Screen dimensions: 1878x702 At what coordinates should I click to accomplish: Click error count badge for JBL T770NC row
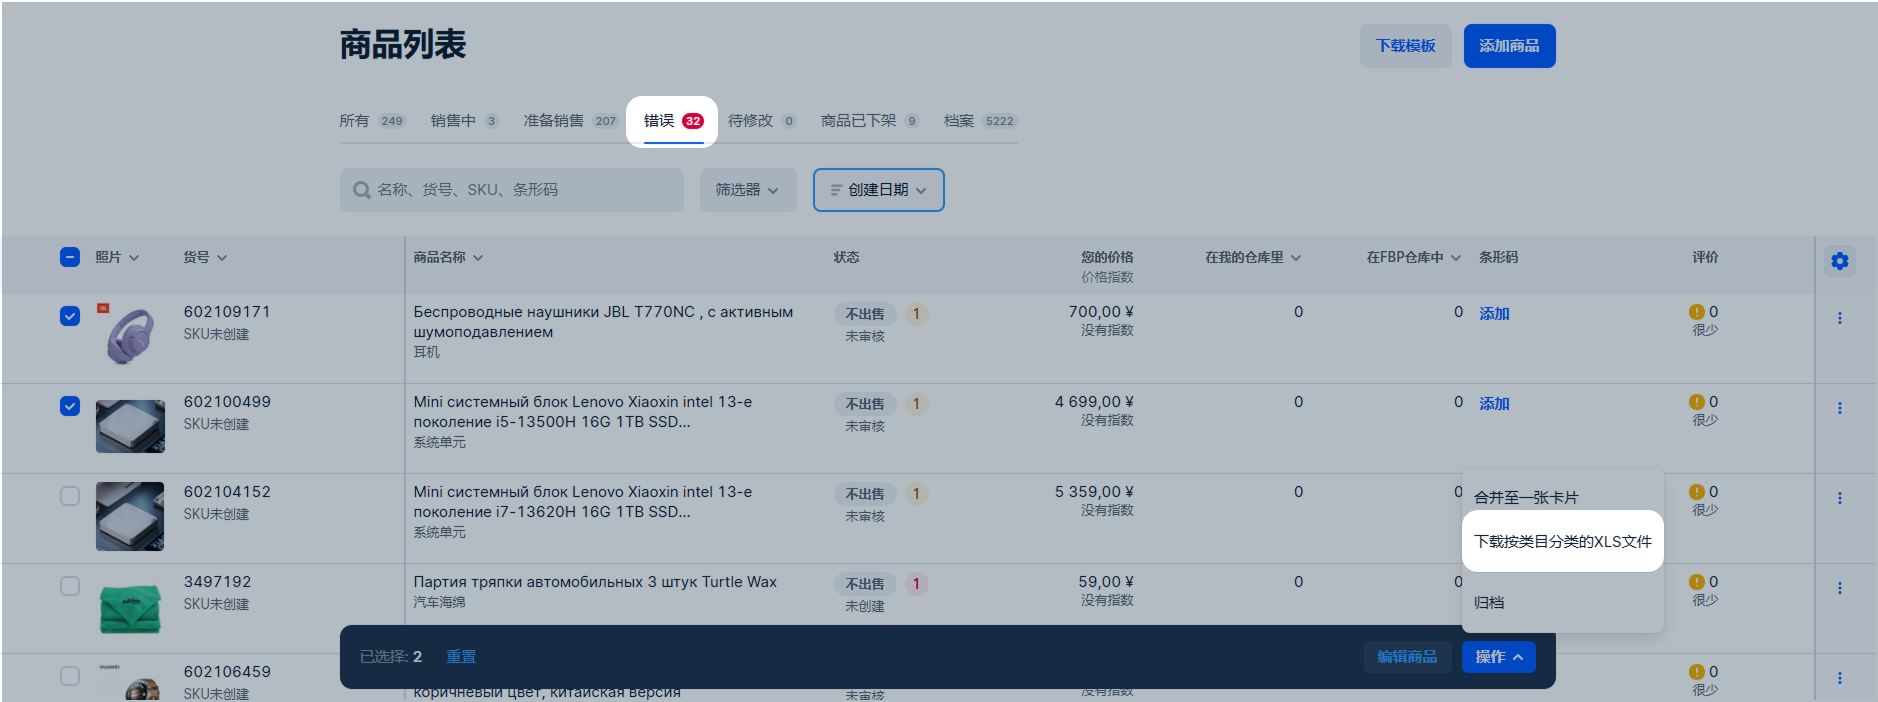(x=916, y=314)
